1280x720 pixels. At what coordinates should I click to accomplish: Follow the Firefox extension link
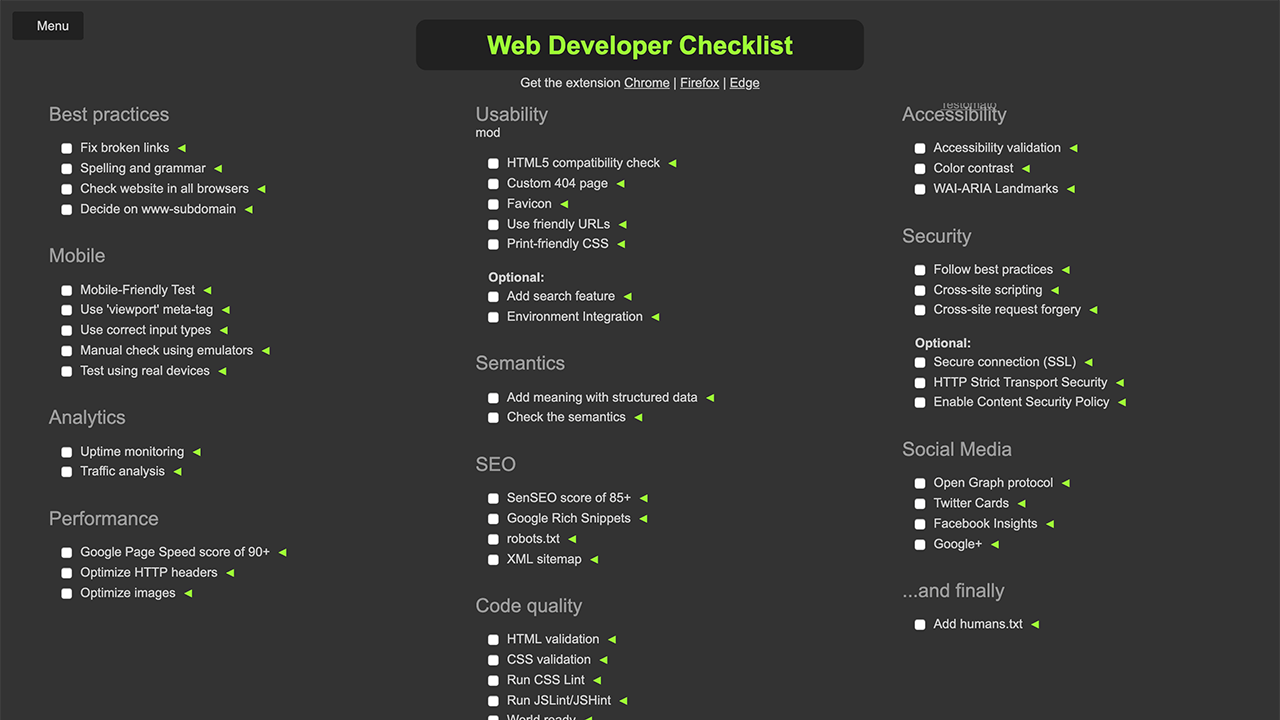click(x=699, y=83)
